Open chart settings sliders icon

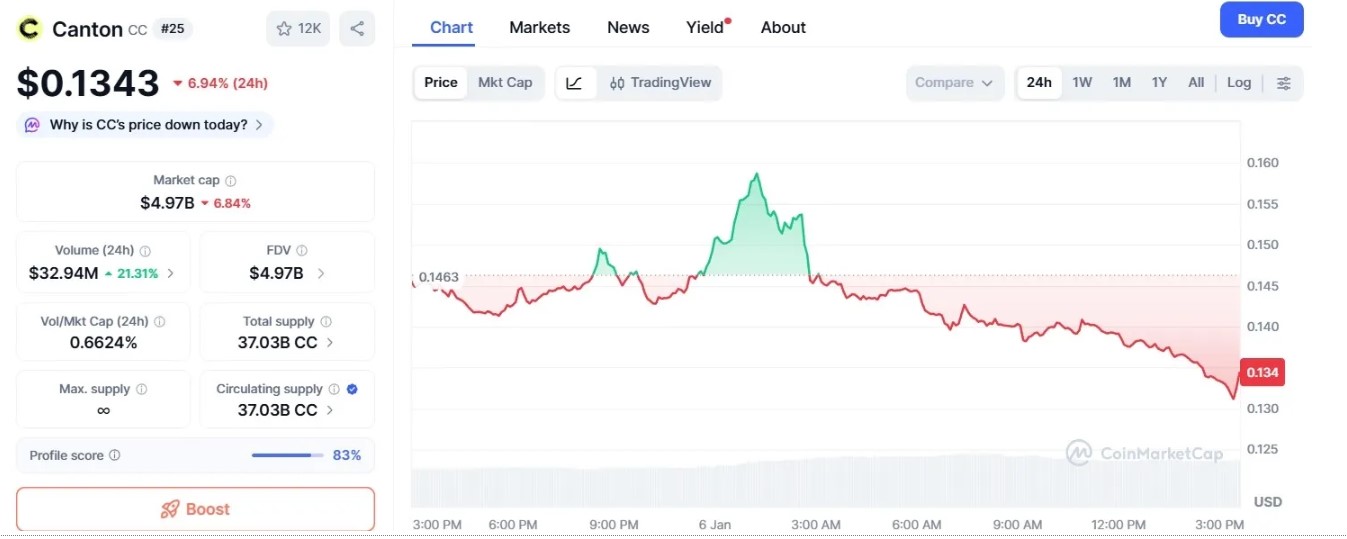point(1284,83)
